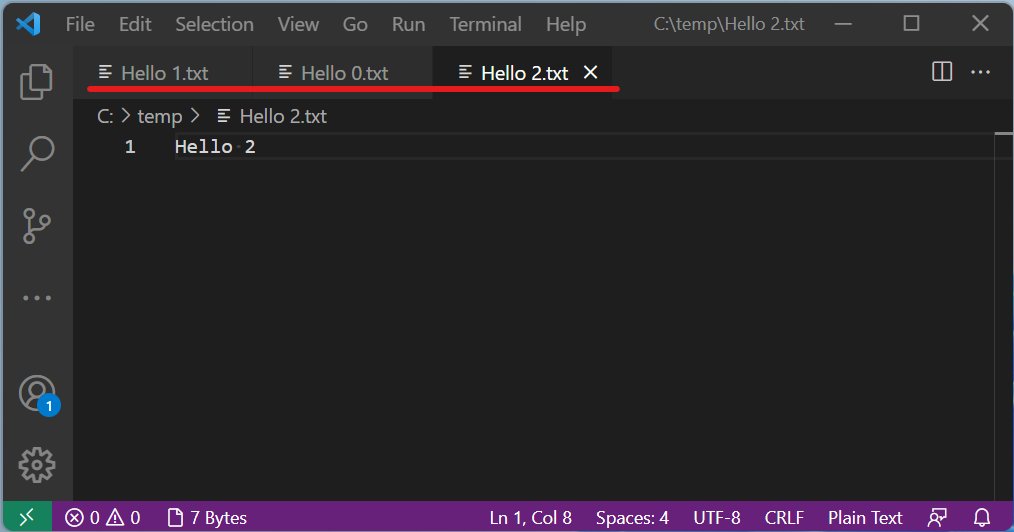Open the Run menu
The image size is (1014, 532).
point(409,25)
